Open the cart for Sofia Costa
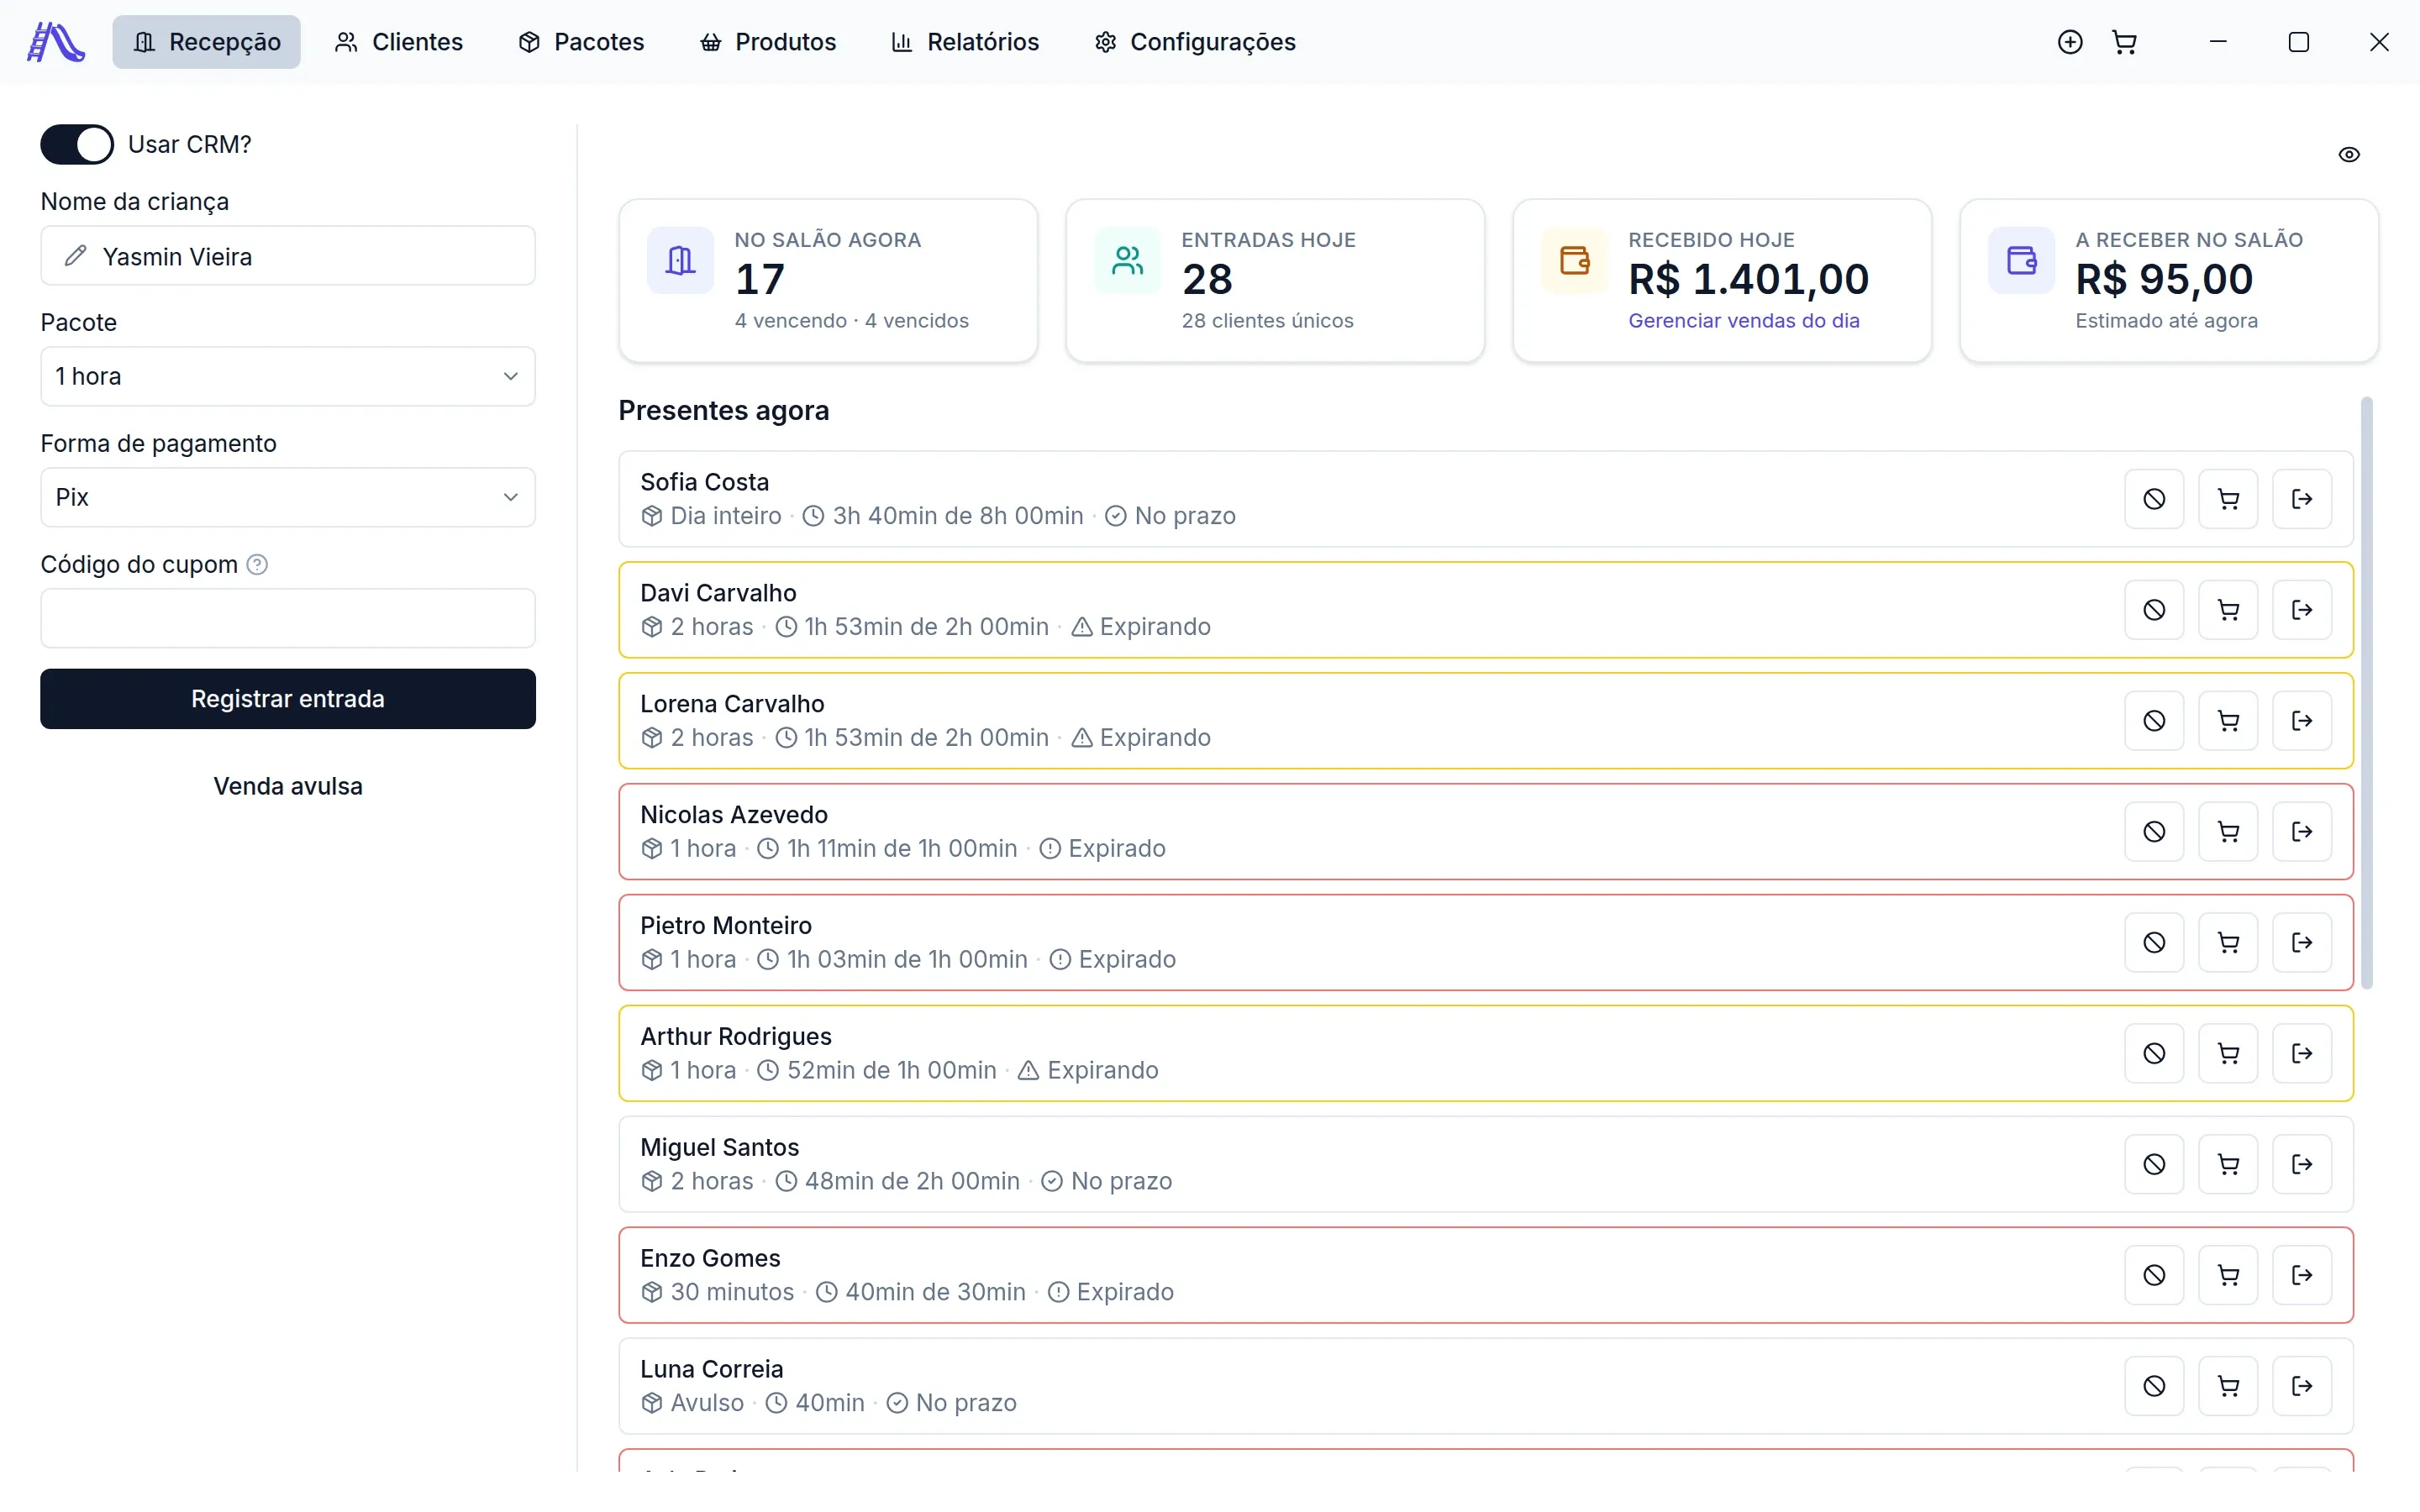The width and height of the screenshot is (2420, 1512). (x=2228, y=499)
